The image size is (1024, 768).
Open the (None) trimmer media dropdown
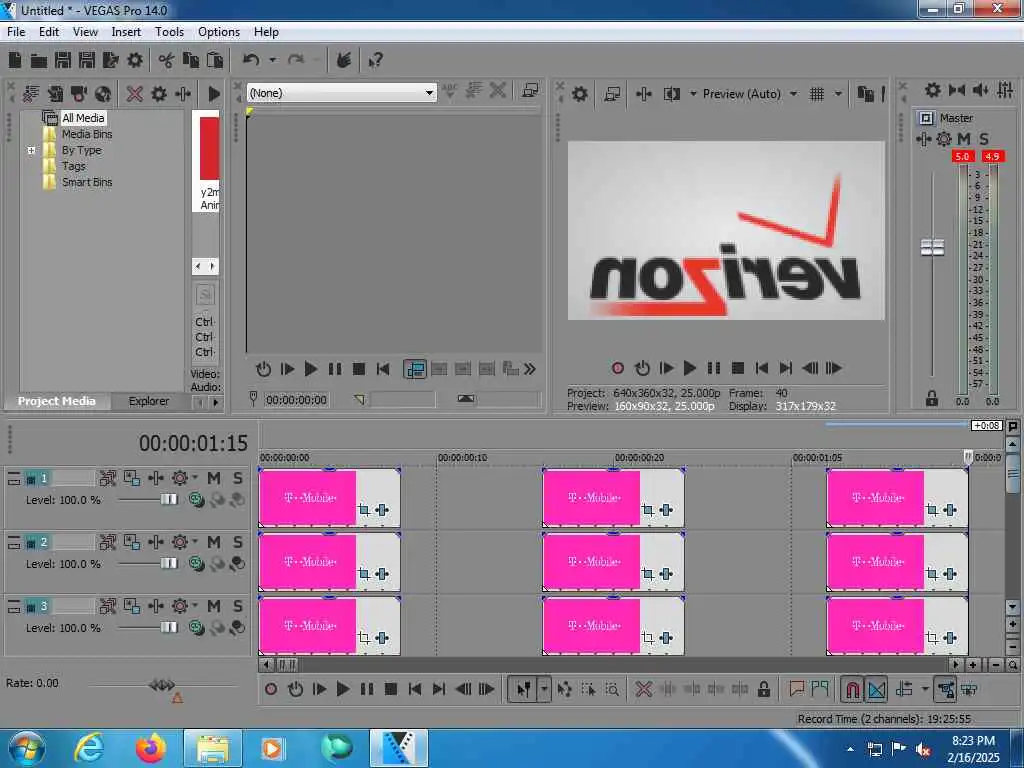tap(429, 93)
